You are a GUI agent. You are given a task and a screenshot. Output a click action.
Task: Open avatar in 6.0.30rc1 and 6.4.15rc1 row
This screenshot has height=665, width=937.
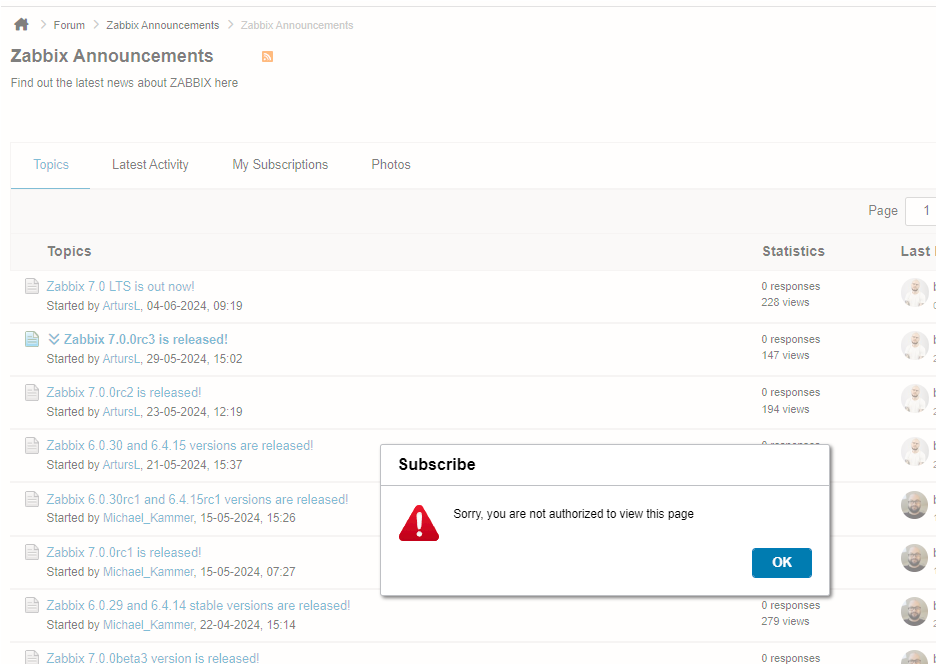914,505
